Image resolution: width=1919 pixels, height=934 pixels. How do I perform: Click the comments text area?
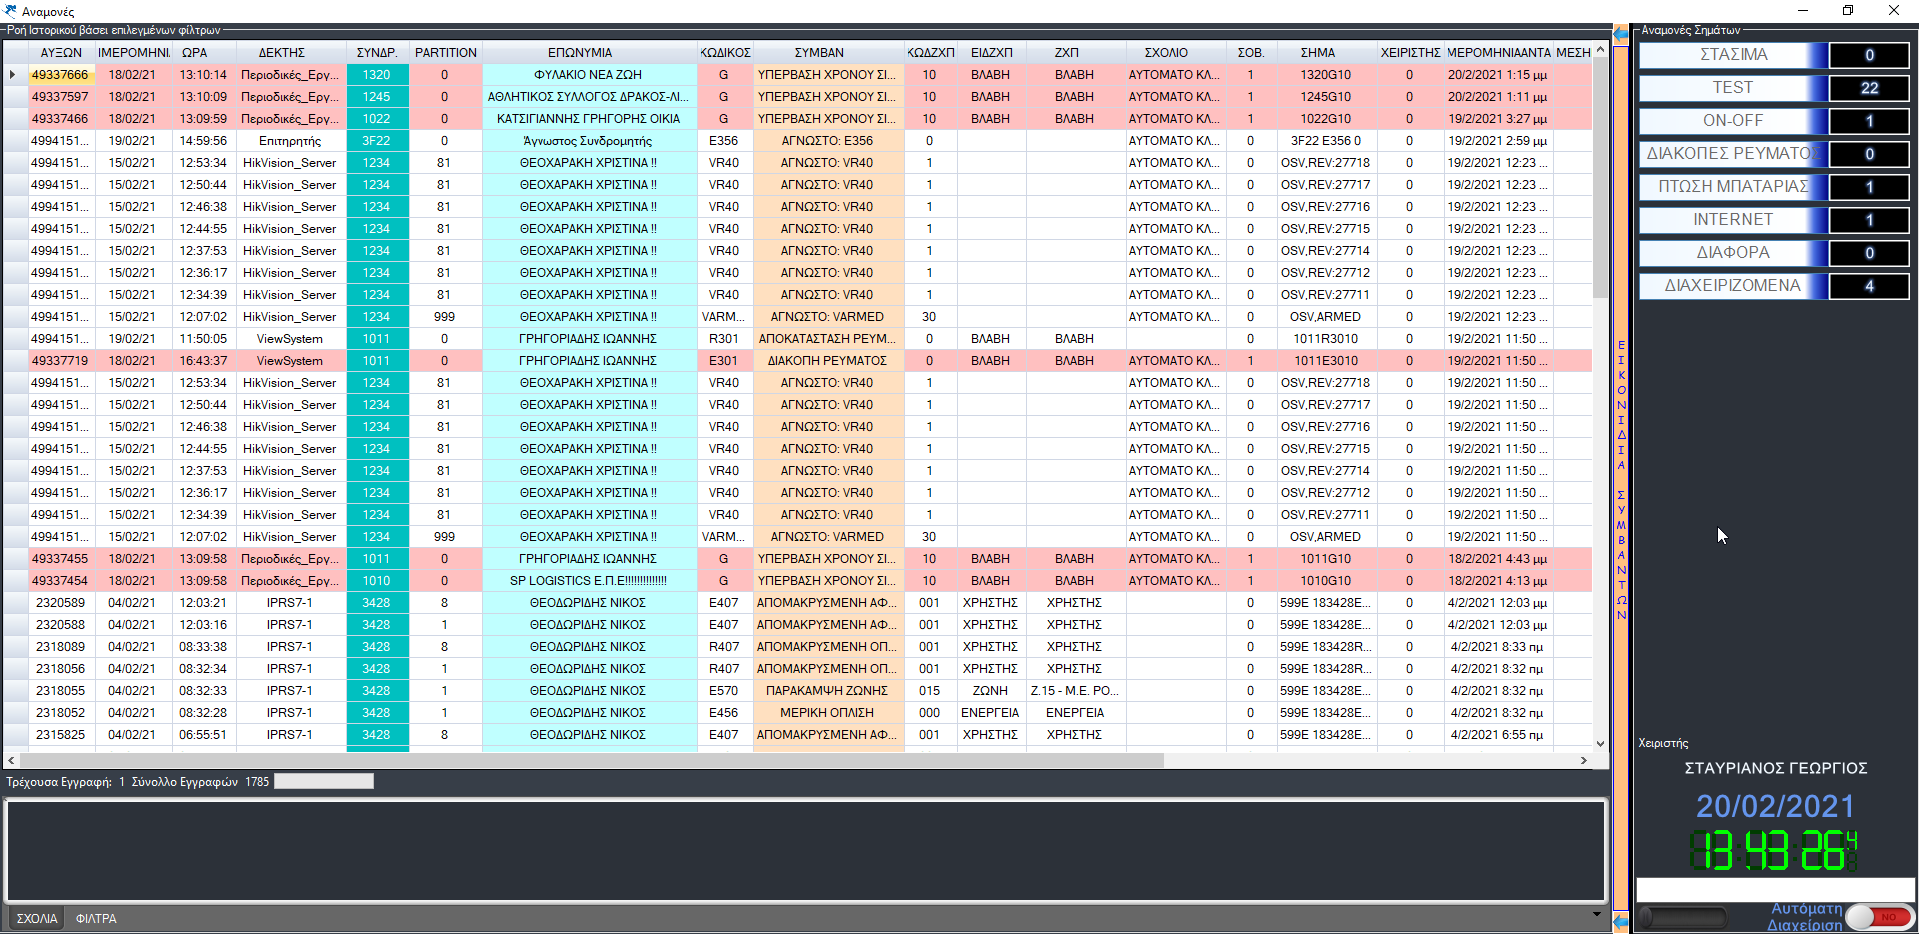click(x=805, y=851)
